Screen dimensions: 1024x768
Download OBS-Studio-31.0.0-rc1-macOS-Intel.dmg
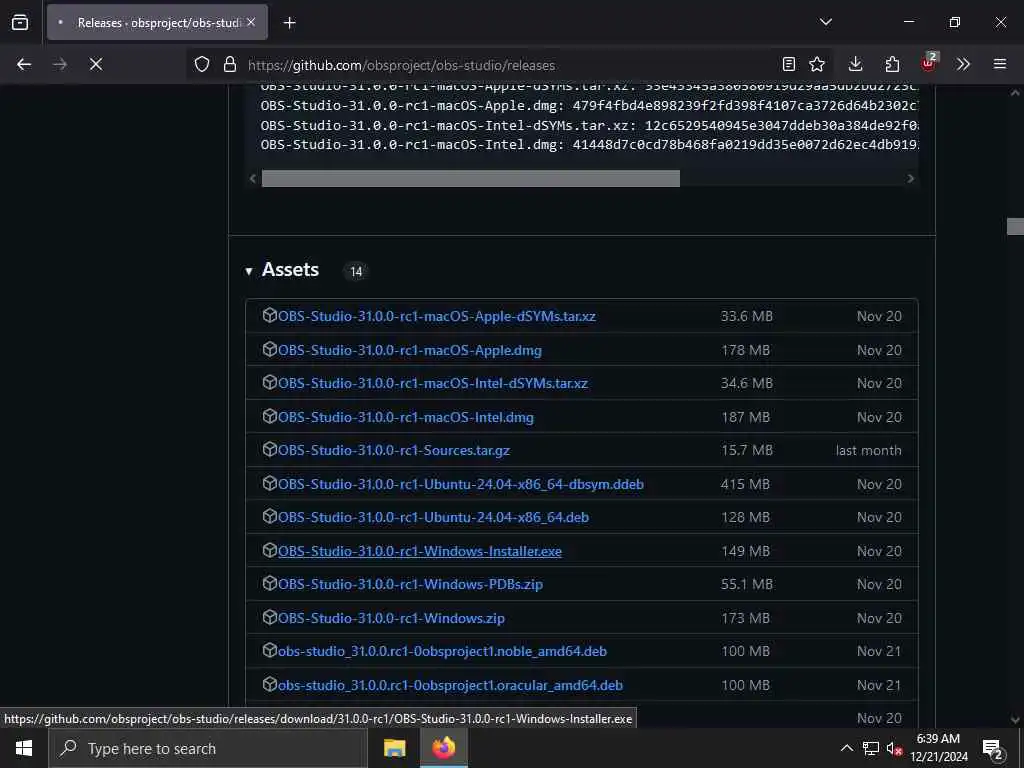pos(406,417)
